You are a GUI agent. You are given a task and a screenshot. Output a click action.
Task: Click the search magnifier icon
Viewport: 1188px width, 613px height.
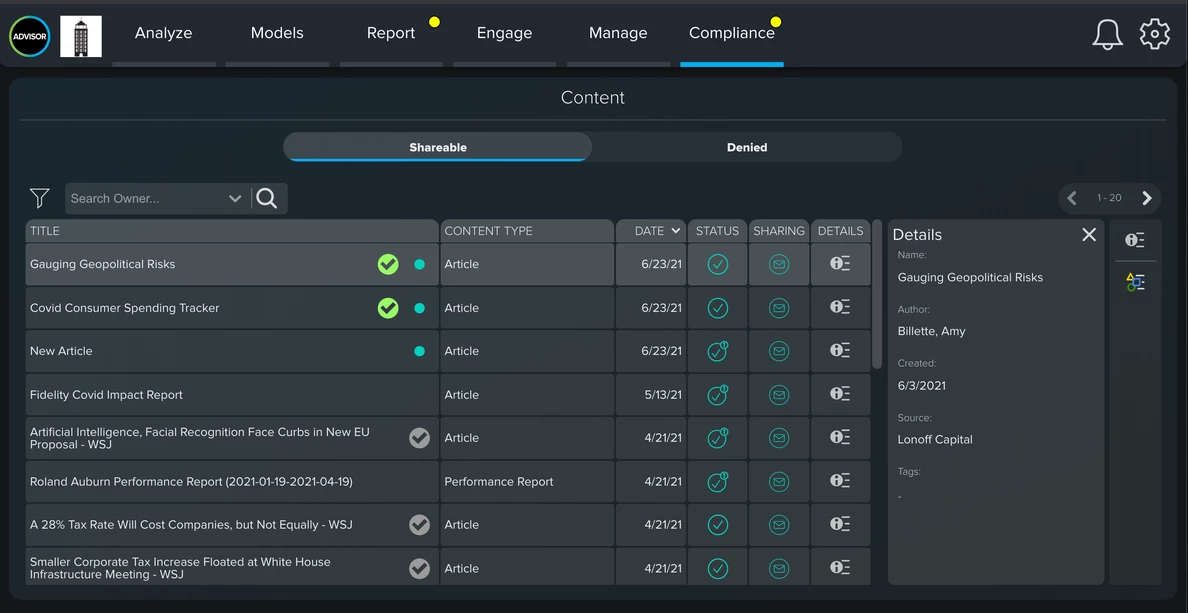point(267,199)
